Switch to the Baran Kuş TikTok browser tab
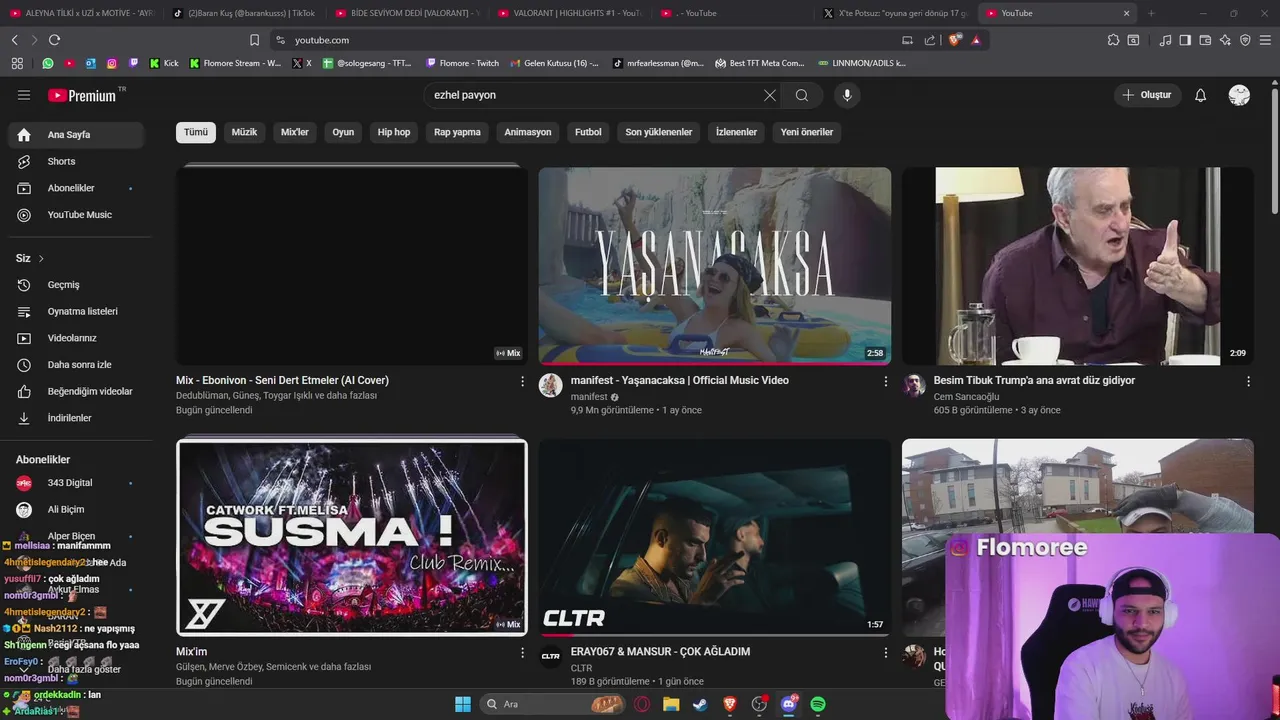1280x720 pixels. coord(245,13)
